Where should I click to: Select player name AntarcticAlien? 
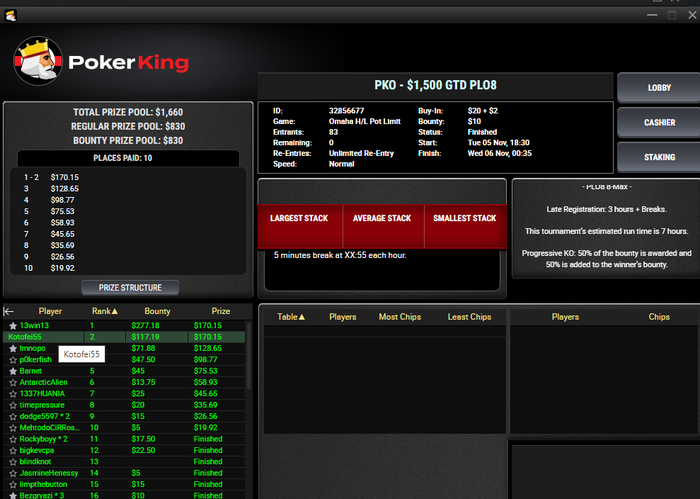tap(43, 383)
